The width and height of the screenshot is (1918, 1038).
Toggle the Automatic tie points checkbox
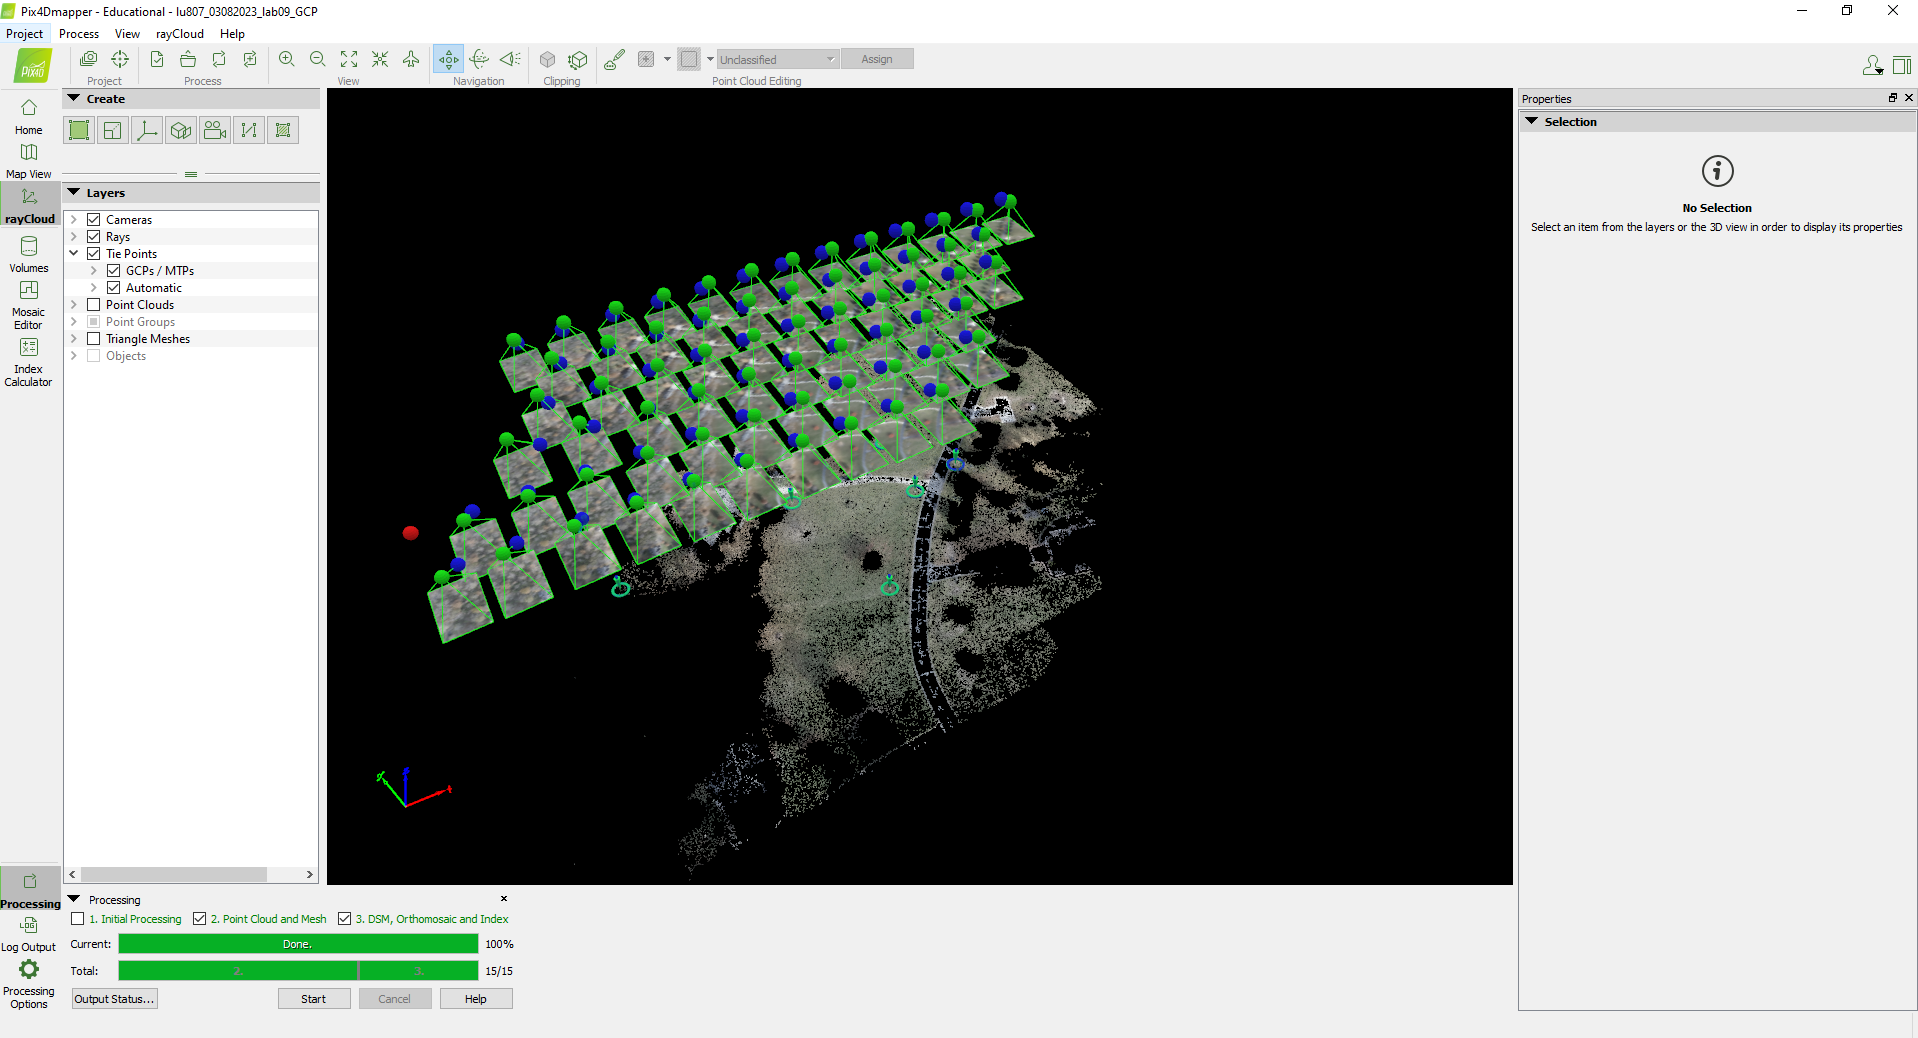click(114, 288)
